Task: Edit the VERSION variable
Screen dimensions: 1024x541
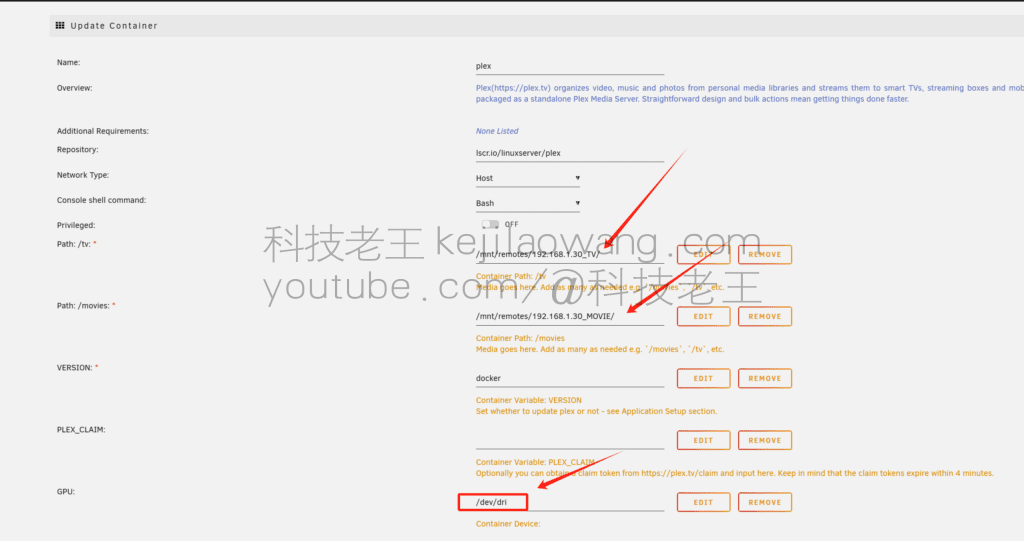Action: (x=703, y=378)
